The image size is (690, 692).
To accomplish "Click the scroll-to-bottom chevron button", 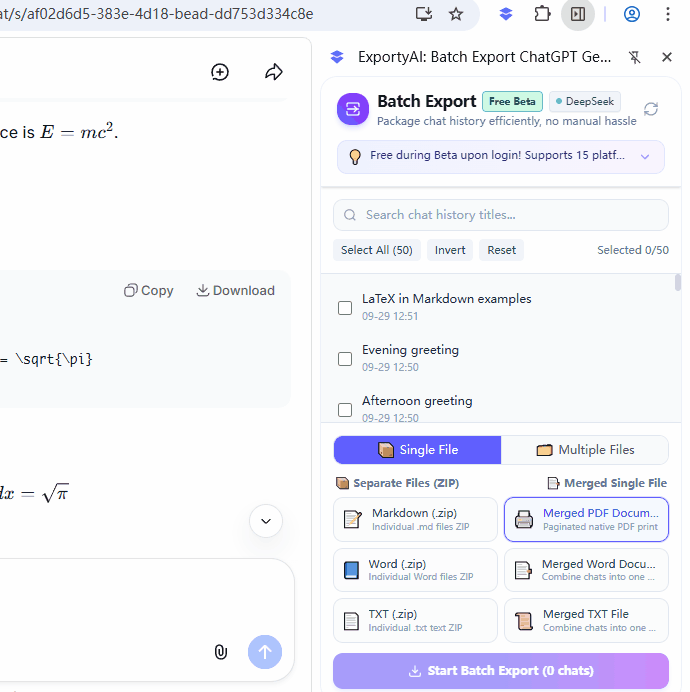I will pyautogui.click(x=266, y=521).
